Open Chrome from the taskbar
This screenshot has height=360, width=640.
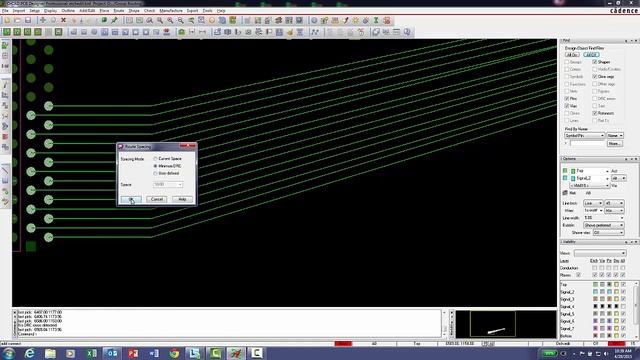(174, 353)
